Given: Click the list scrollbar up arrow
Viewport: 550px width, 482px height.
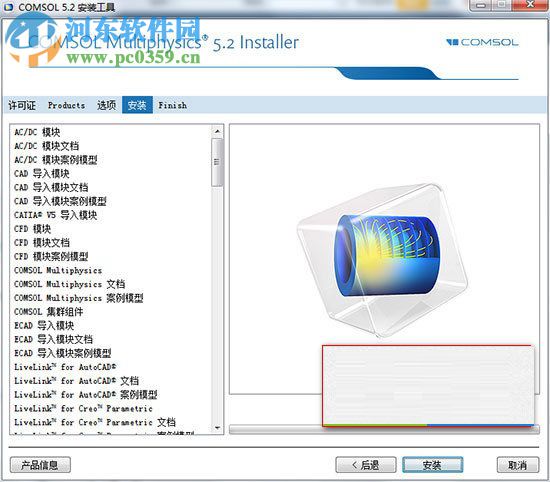Looking at the screenshot, I should coord(217,131).
